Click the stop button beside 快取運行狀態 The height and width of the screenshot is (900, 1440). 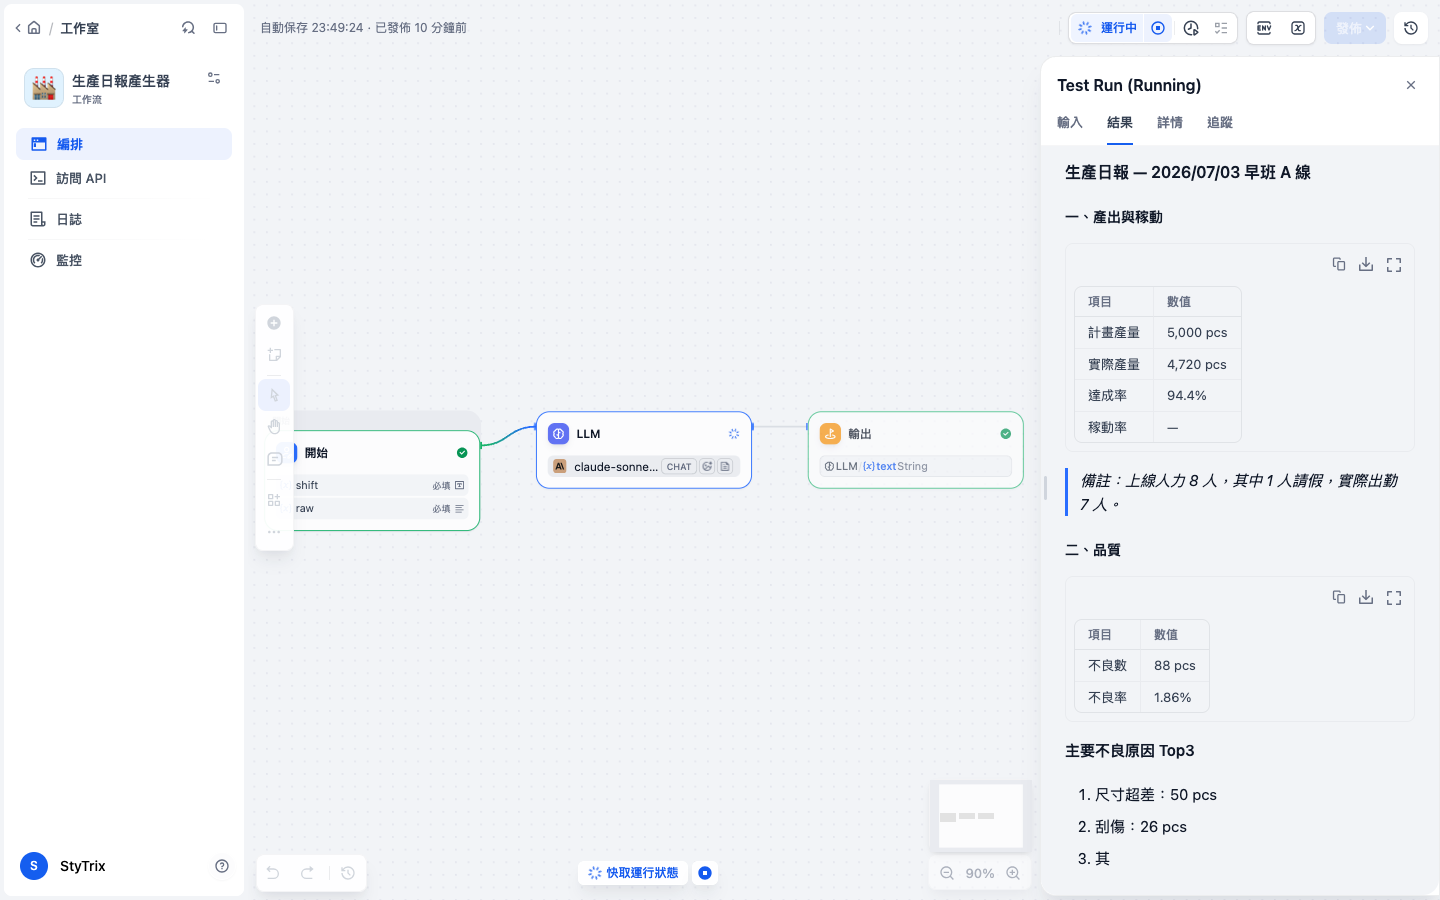[705, 873]
